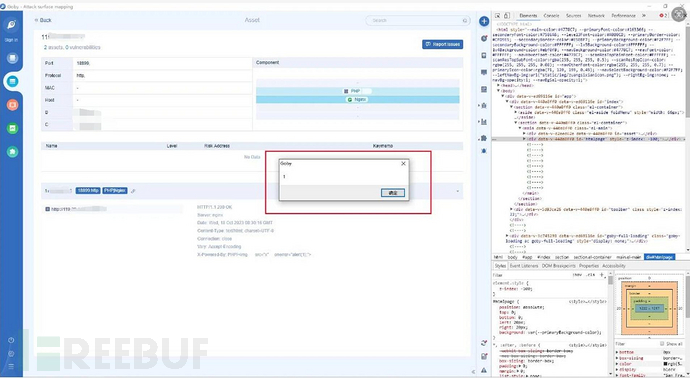Click the right toolbar puzzle piece icon
The height and width of the screenshot is (378, 690).
tap(484, 138)
